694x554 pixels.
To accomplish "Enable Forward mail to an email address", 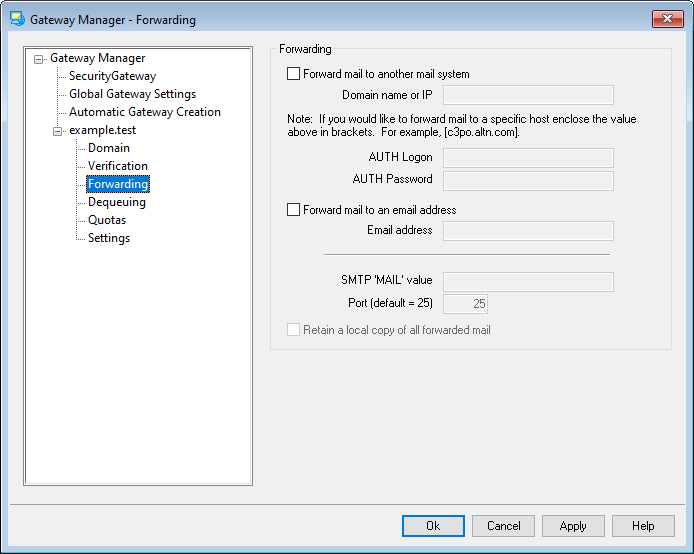I will click(x=293, y=210).
